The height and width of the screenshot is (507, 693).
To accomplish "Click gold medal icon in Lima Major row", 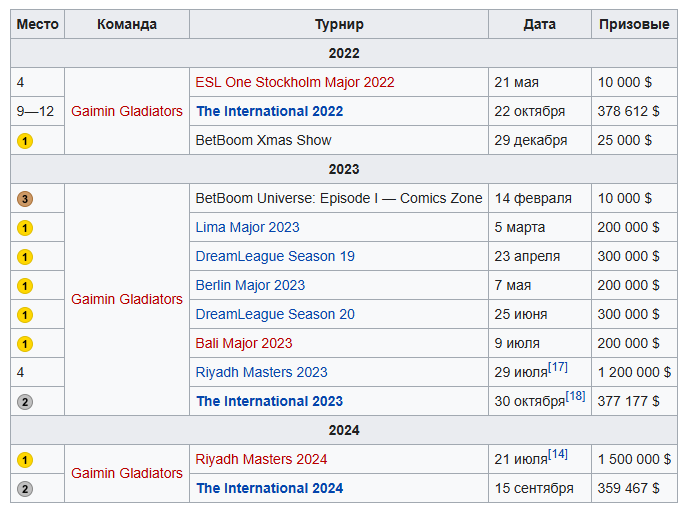I will 25,228.
